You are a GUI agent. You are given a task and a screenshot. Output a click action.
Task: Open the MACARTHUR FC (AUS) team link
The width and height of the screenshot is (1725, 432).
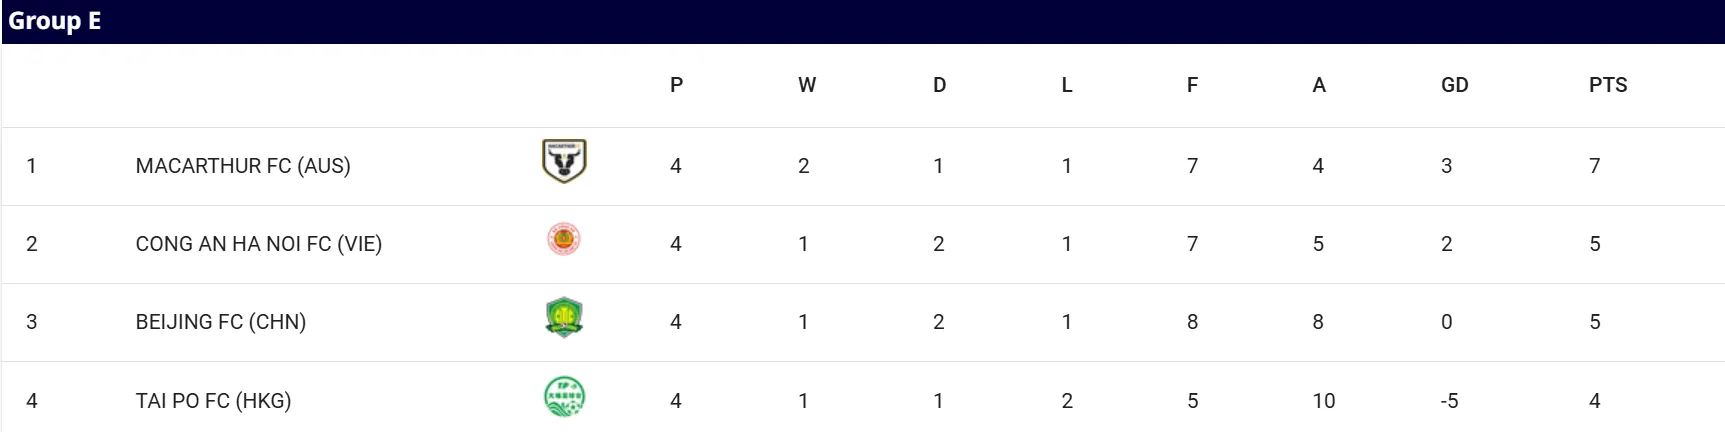(243, 166)
